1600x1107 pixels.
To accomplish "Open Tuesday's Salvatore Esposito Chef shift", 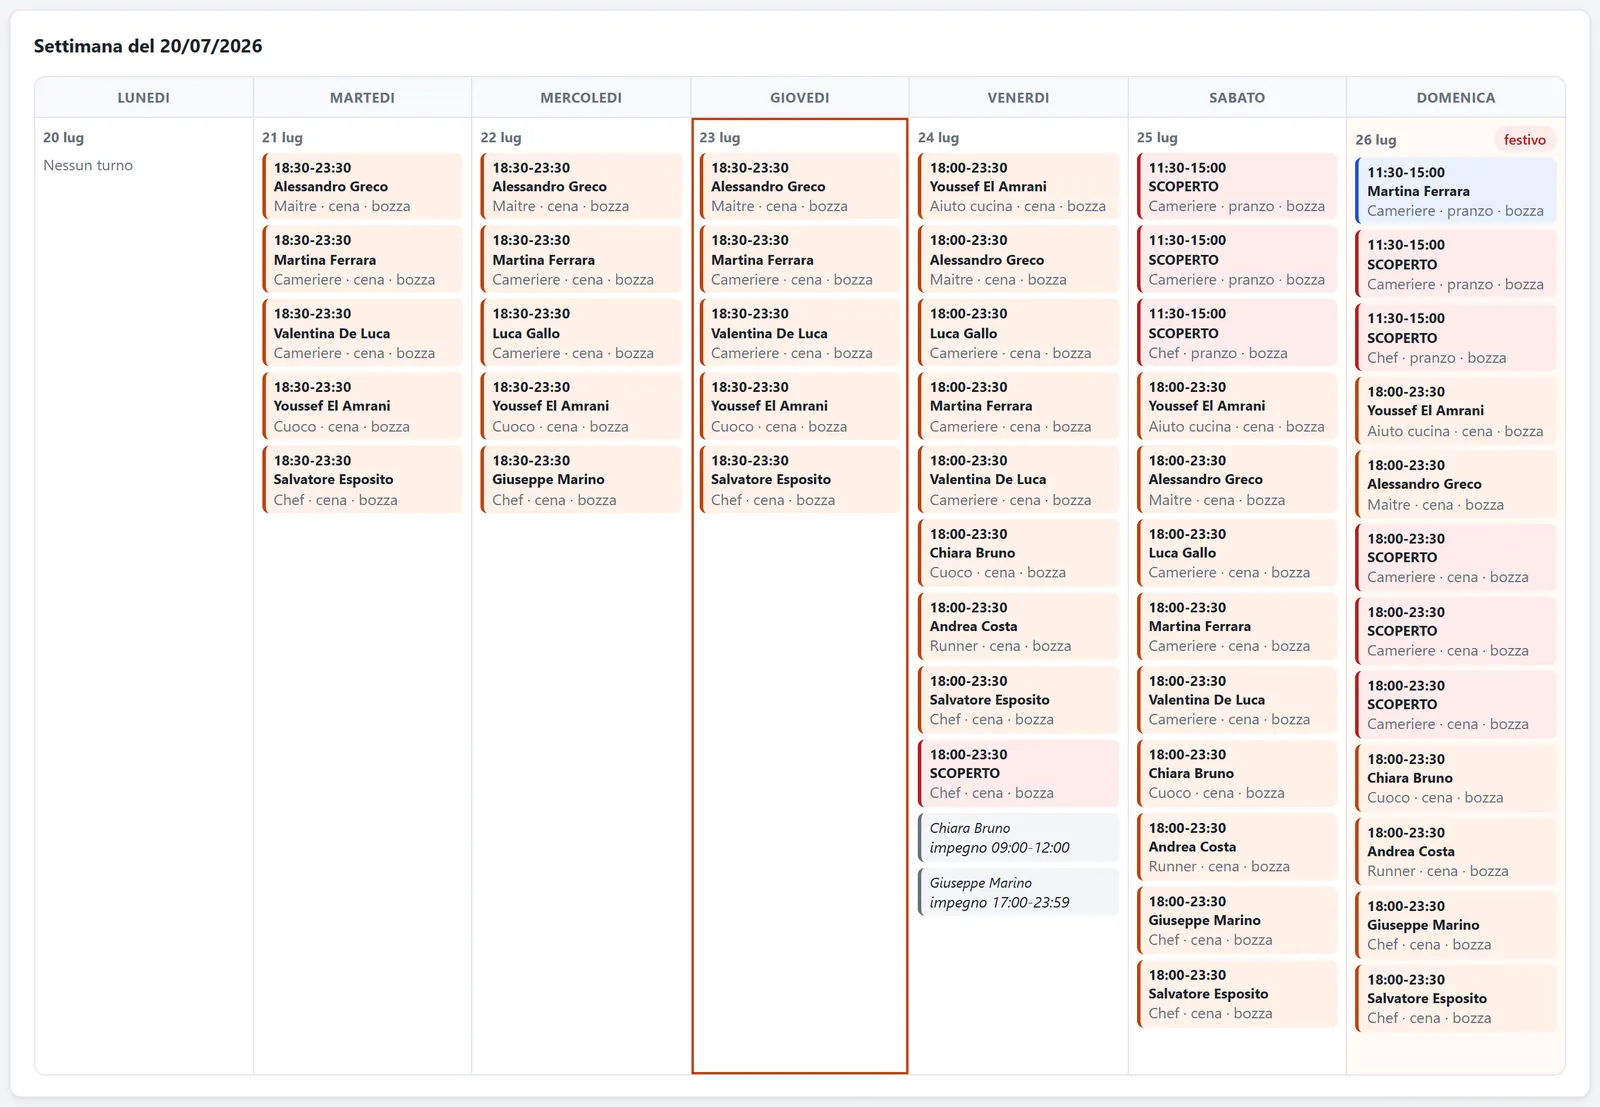I will 362,480.
